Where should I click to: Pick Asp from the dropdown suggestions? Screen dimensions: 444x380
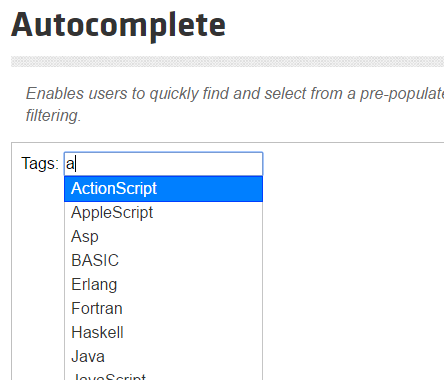[x=163, y=237]
